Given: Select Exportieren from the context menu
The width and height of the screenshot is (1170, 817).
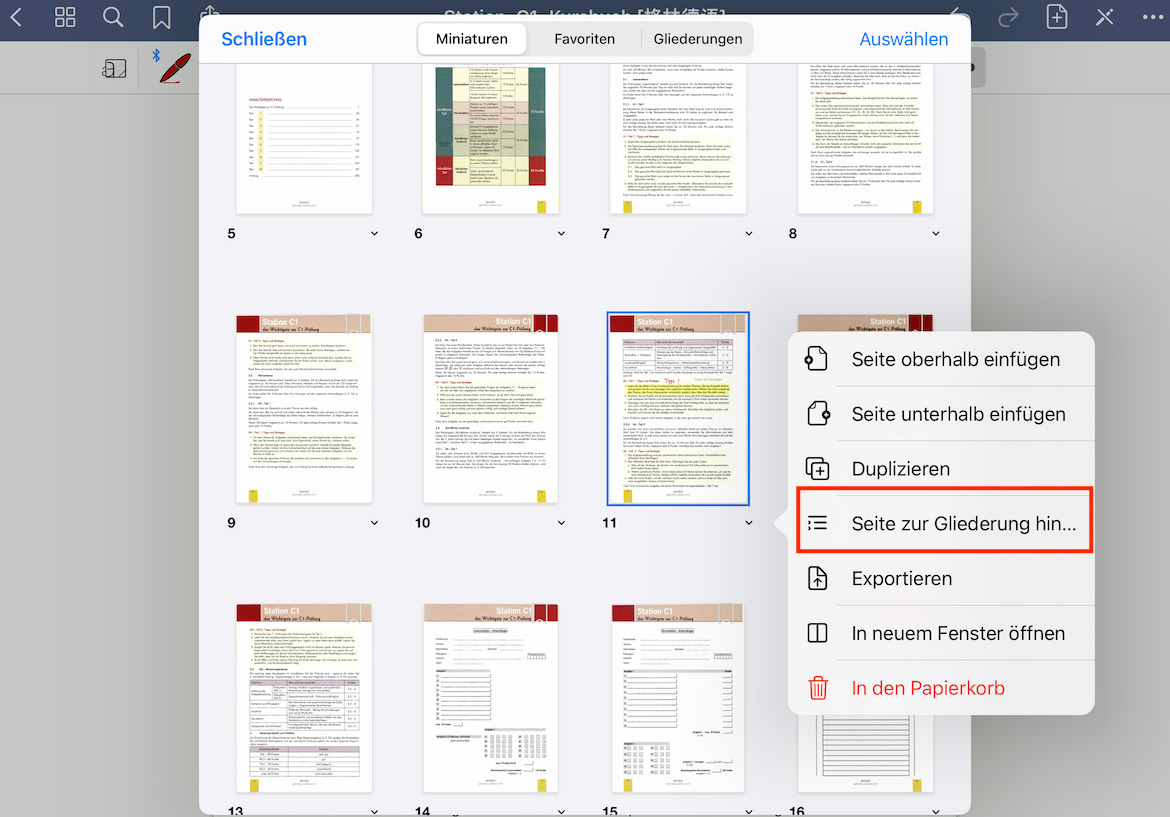Looking at the screenshot, I should (x=901, y=578).
